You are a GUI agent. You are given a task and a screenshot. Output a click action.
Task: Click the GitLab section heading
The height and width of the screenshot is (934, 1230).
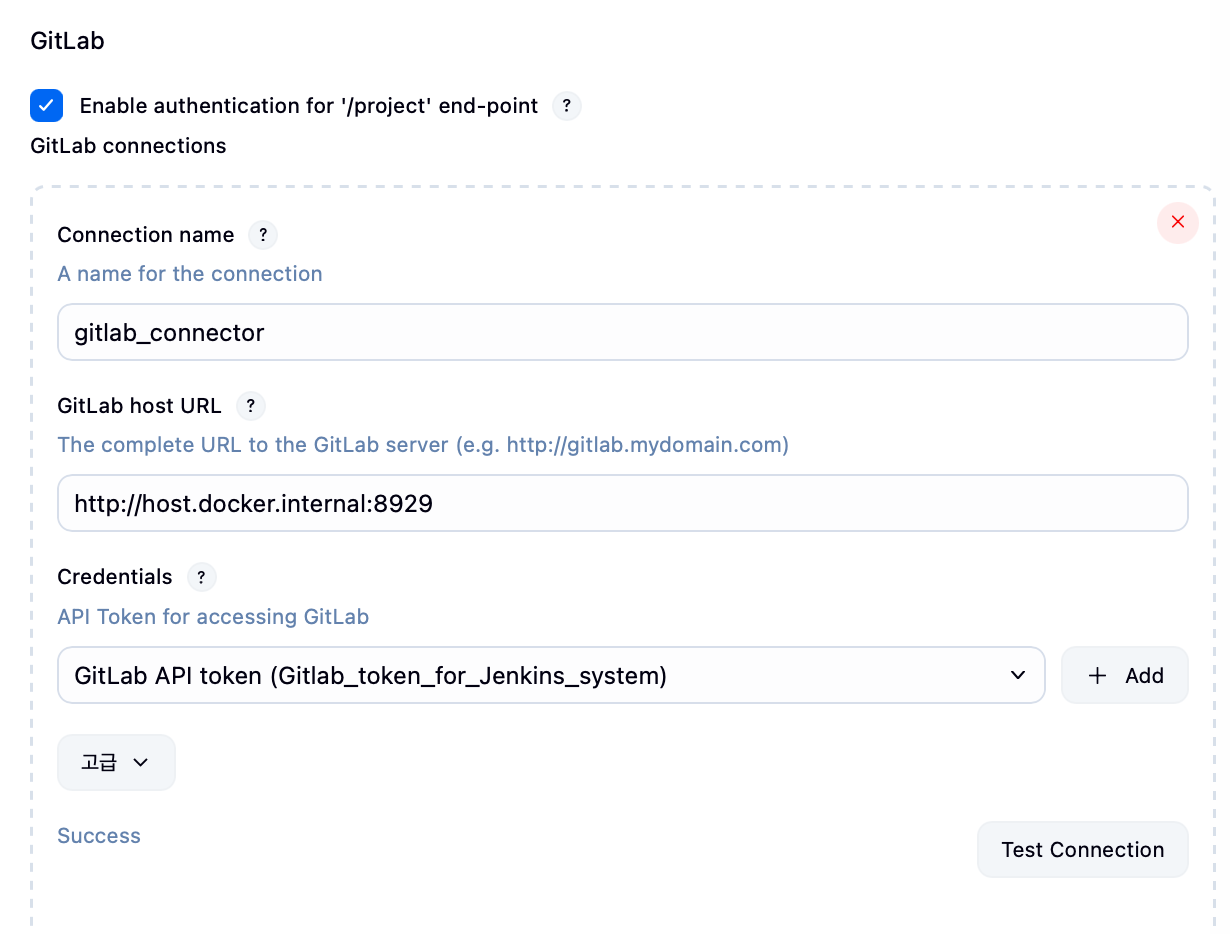67,41
